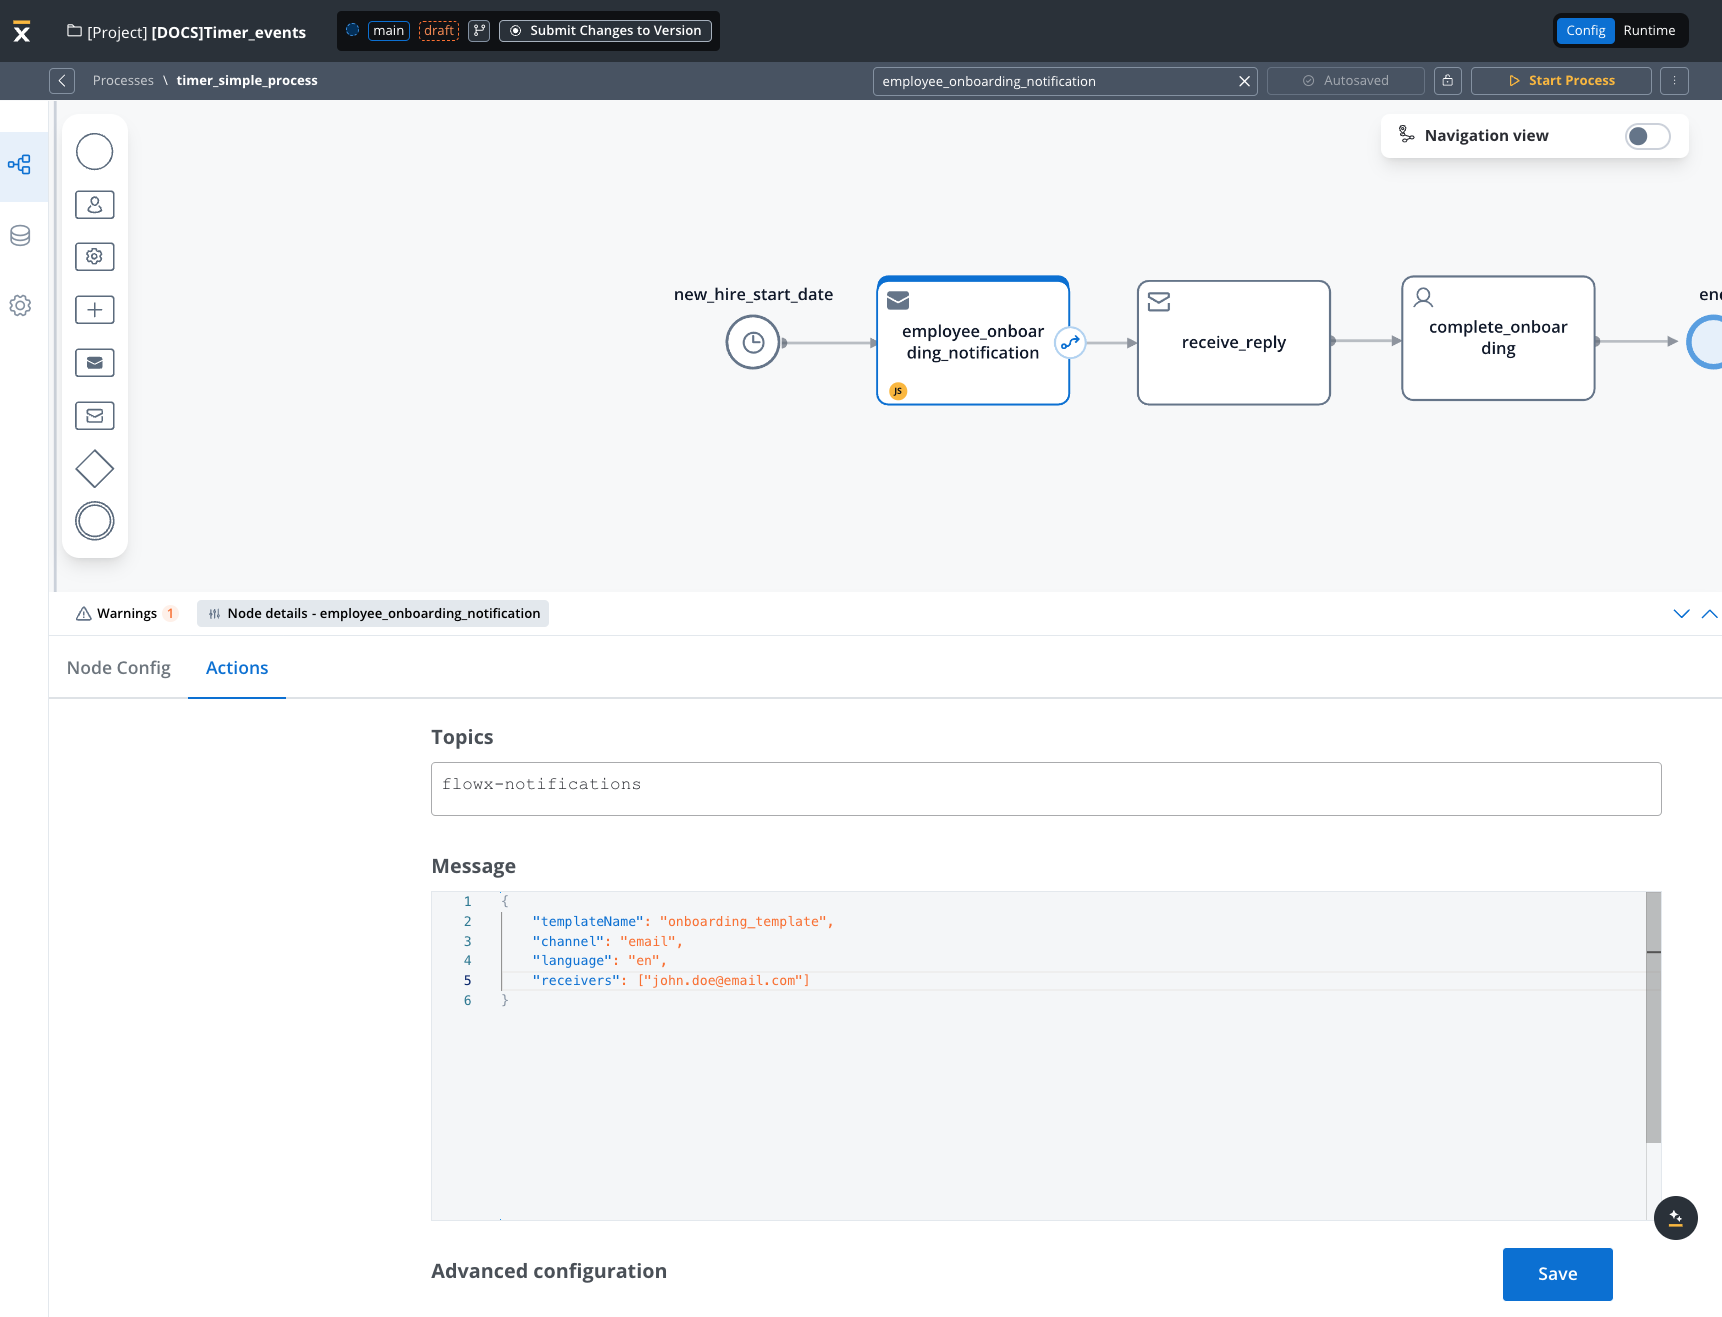
Task: Click the Message editor scrollbar
Action: point(1653,1017)
